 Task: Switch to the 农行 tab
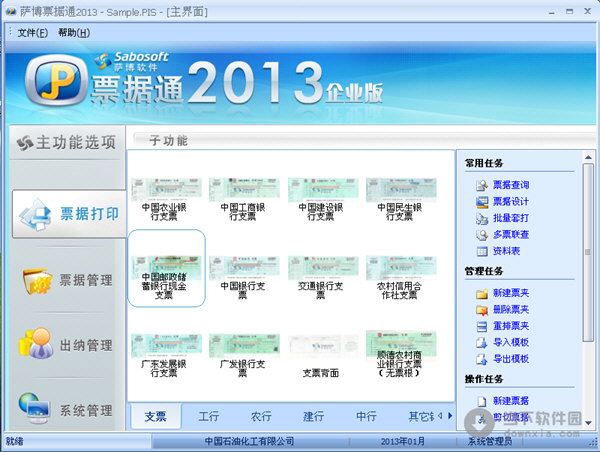point(261,416)
